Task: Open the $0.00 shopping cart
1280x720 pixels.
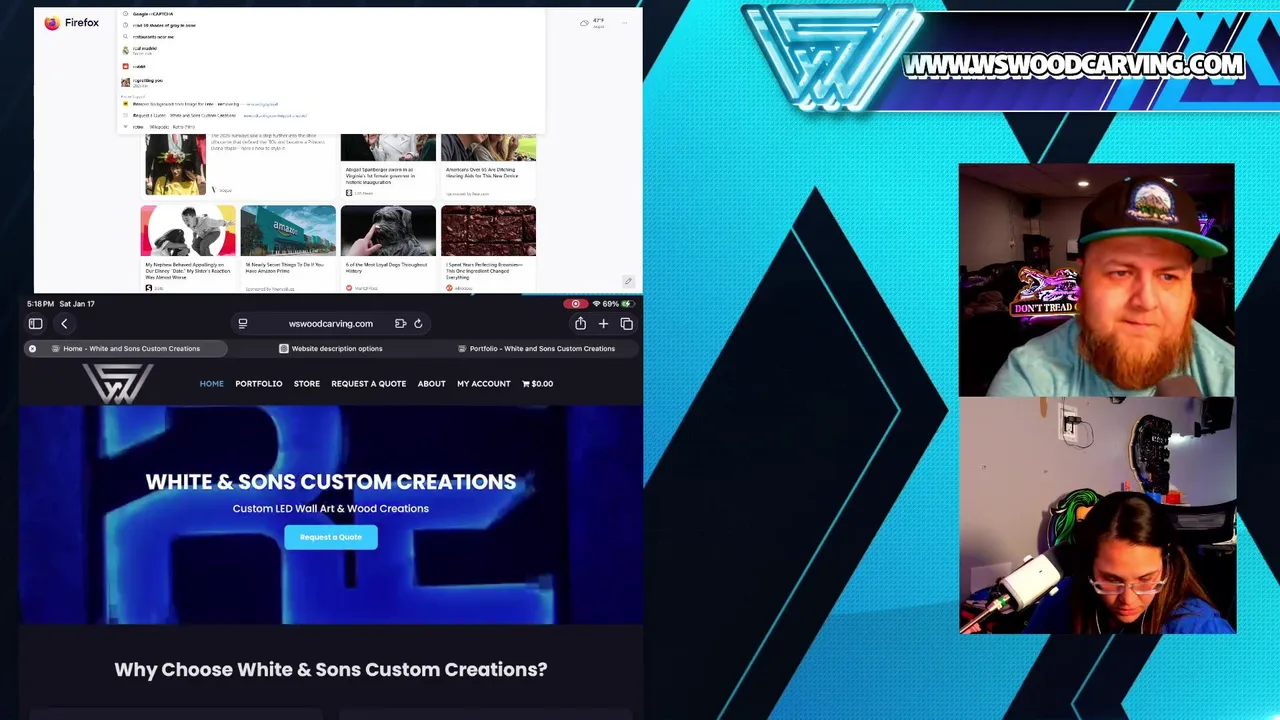Action: point(537,383)
